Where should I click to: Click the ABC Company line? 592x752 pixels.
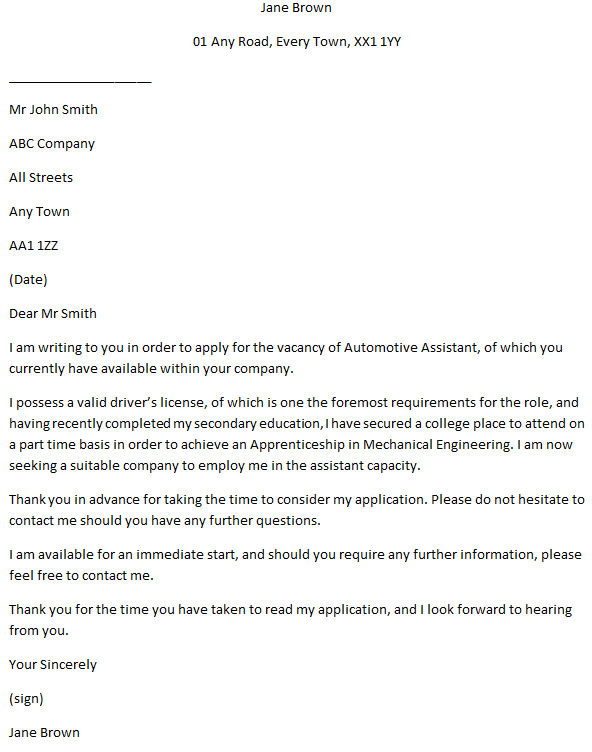point(52,144)
